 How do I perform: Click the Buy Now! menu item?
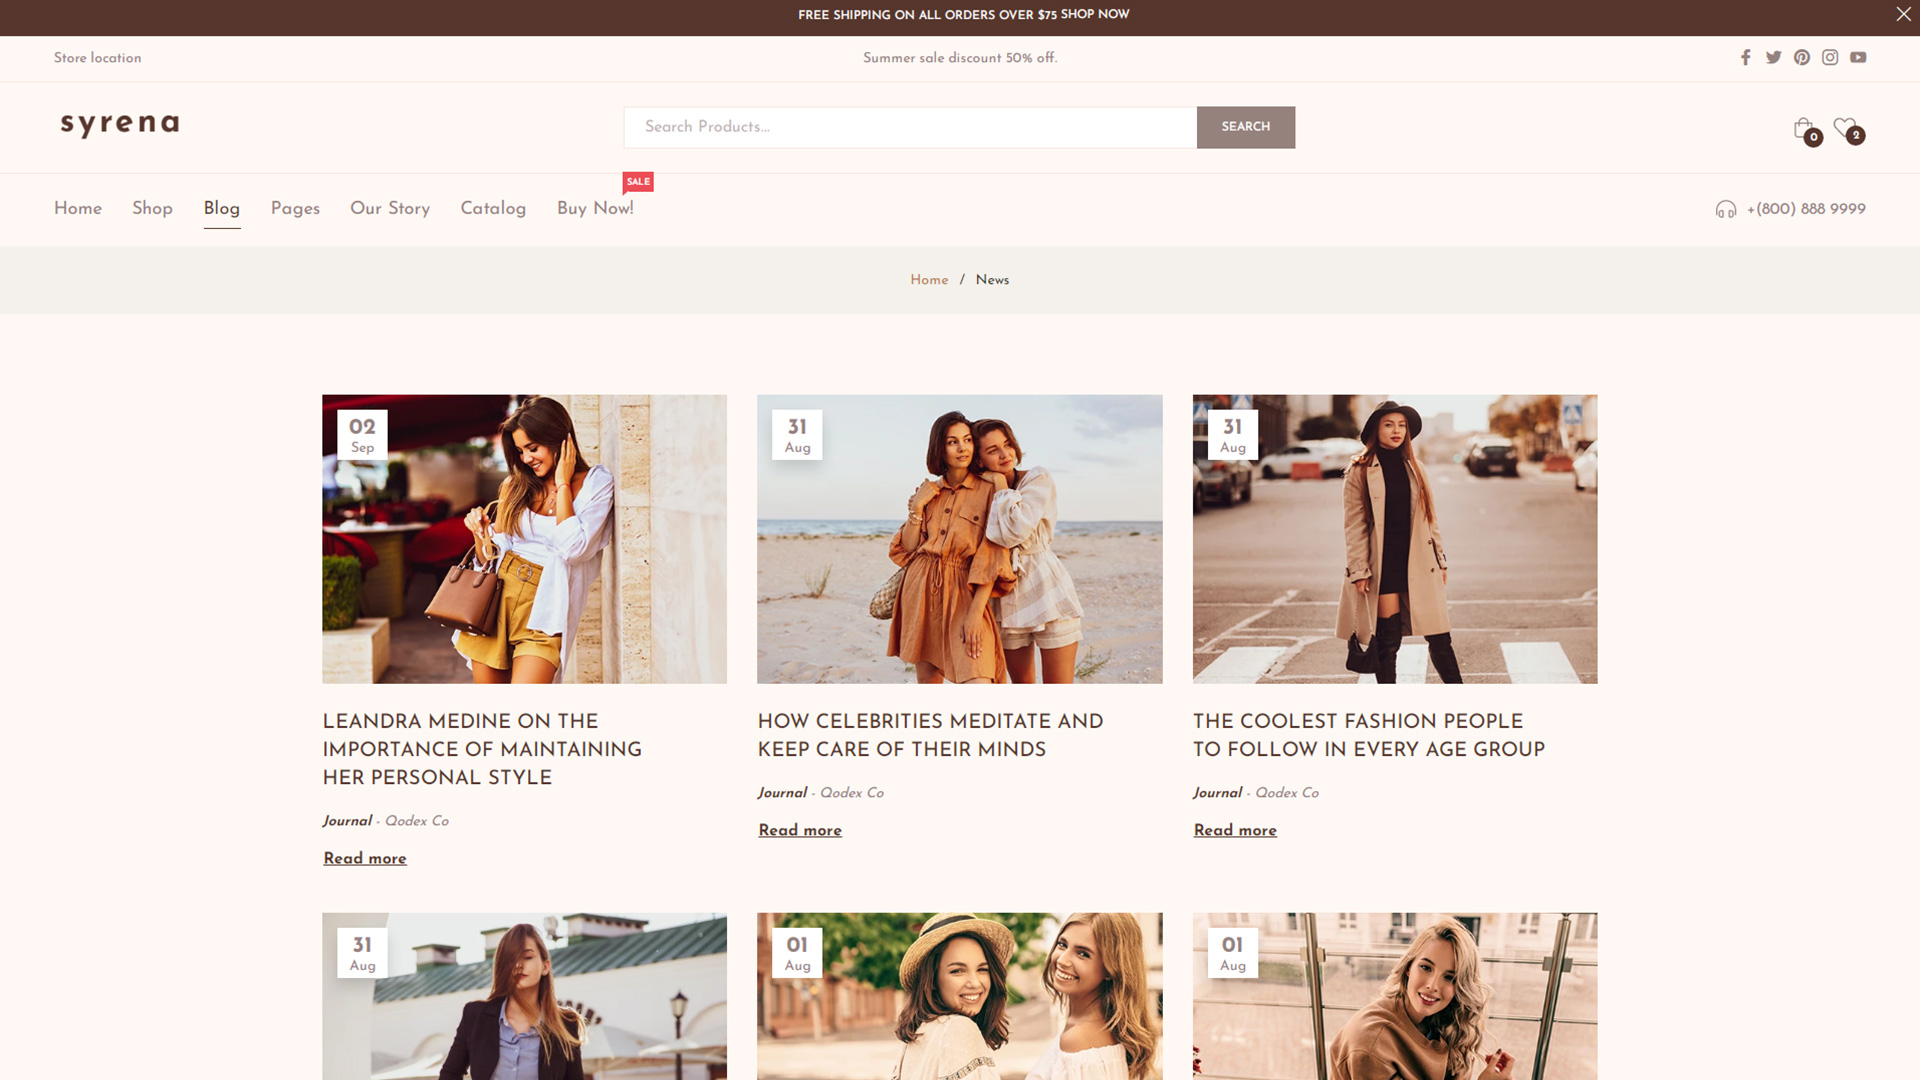(595, 208)
